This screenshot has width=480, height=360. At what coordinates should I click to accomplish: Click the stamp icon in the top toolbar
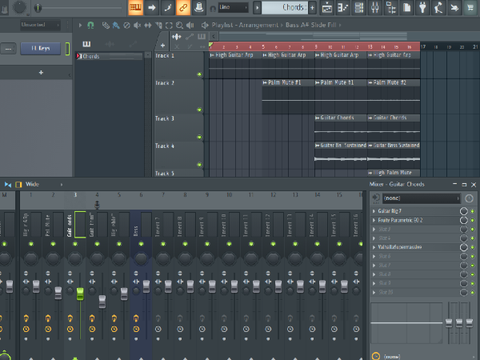pyautogui.click(x=199, y=7)
